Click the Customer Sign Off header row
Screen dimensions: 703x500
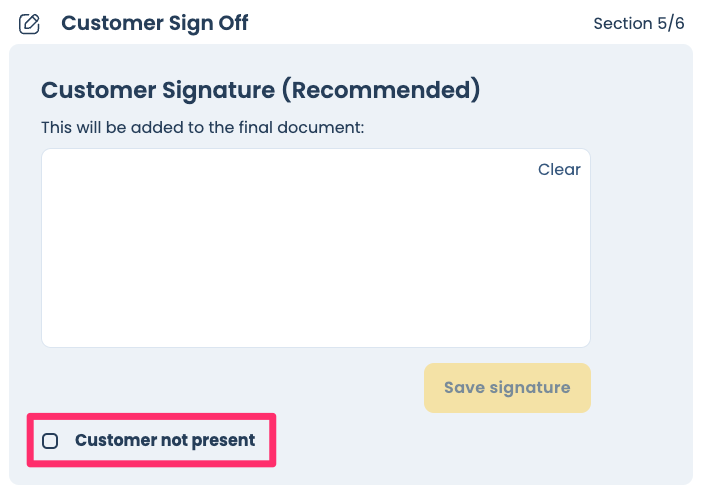pos(350,23)
